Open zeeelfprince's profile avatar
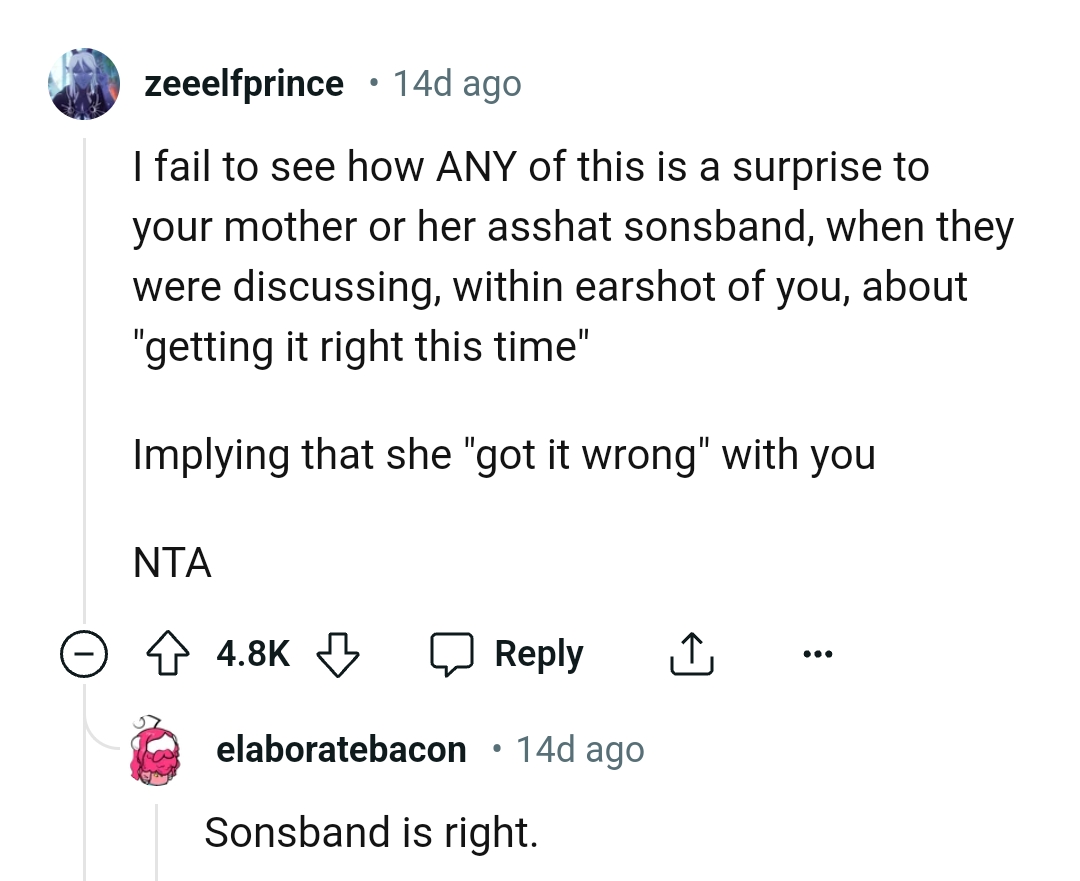This screenshot has height=881, width=1080. [85, 84]
